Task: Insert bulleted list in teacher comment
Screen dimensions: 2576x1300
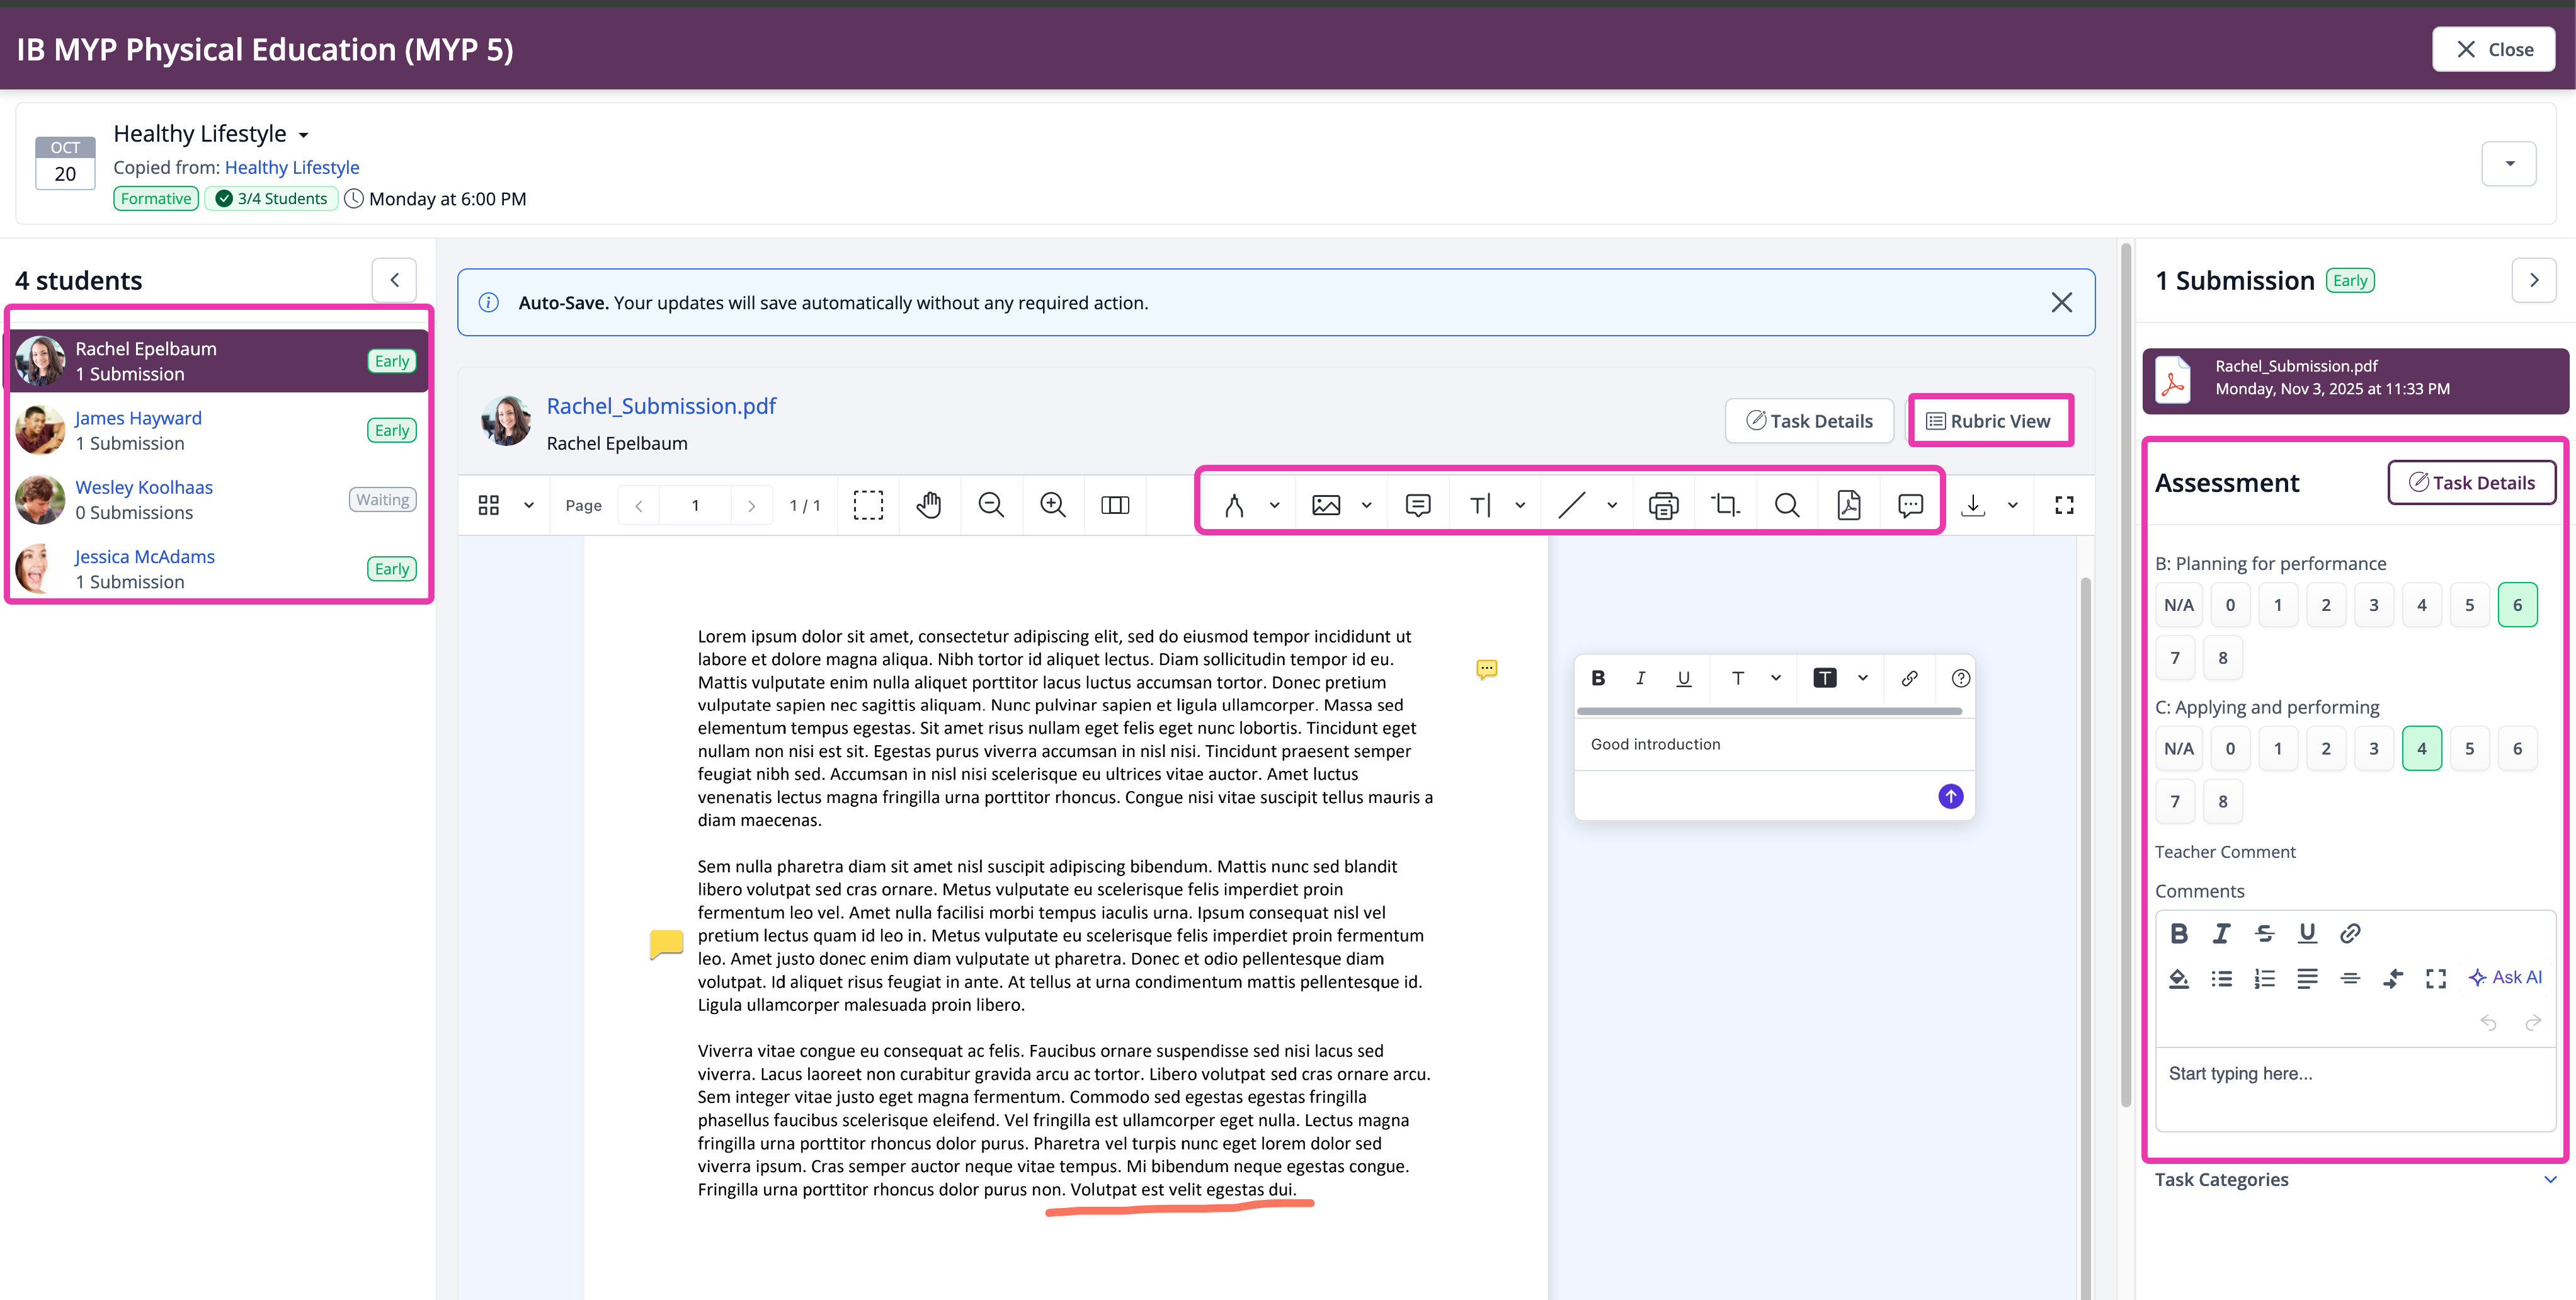Action: (x=2222, y=978)
